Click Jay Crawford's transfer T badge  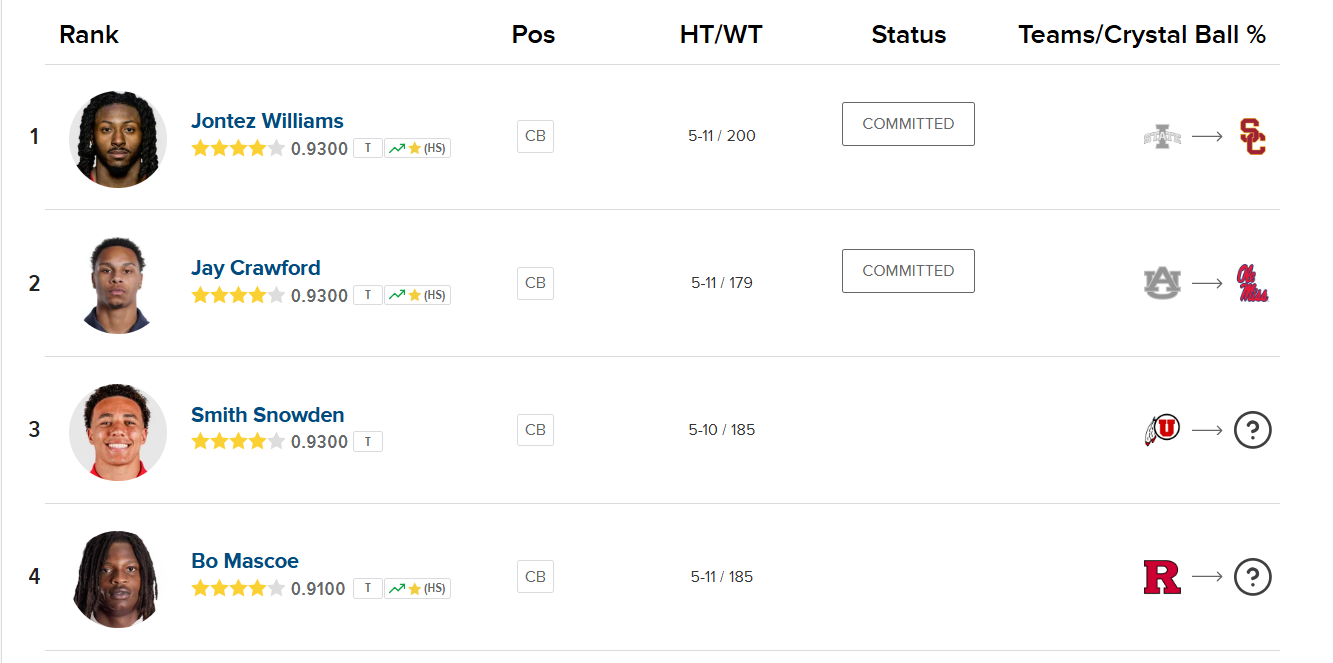tap(368, 295)
